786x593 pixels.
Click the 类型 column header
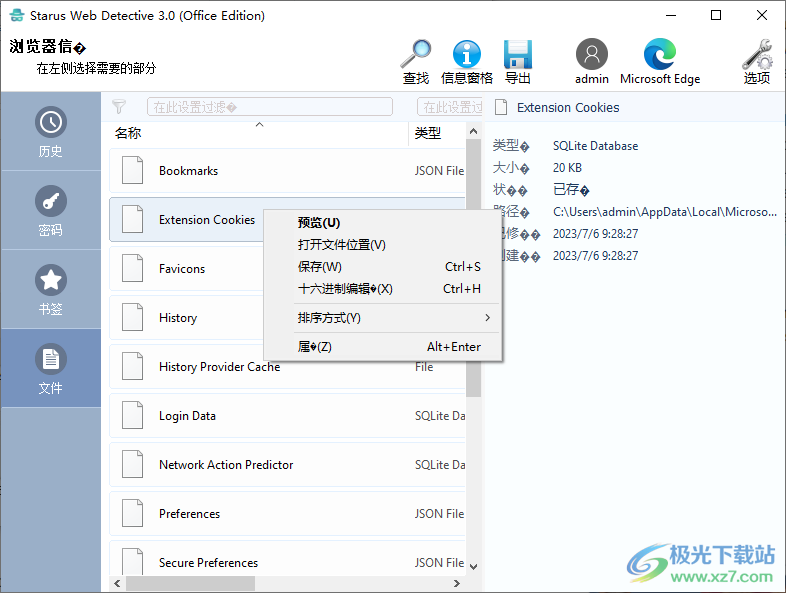tap(437, 133)
